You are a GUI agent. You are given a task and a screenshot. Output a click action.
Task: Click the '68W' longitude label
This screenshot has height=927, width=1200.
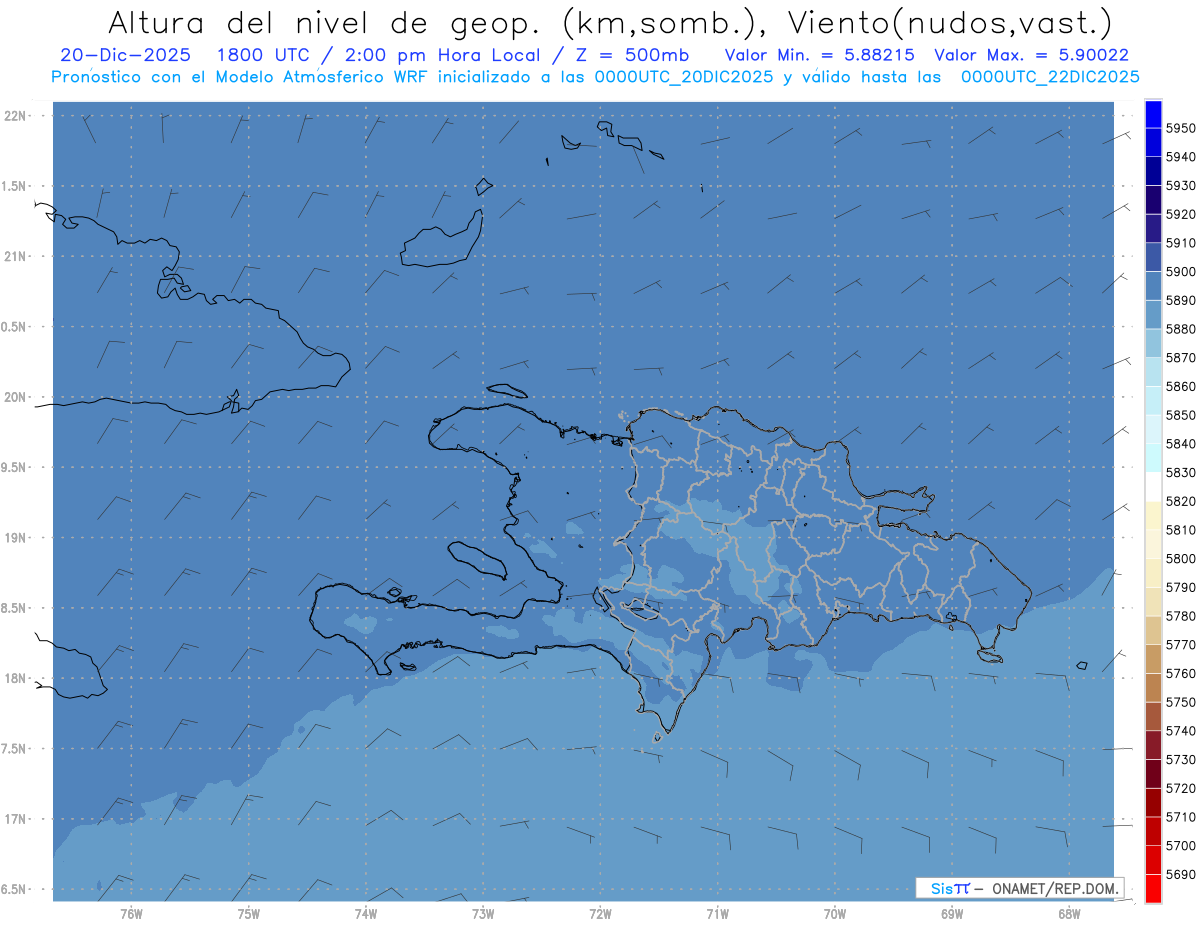coord(1069,914)
